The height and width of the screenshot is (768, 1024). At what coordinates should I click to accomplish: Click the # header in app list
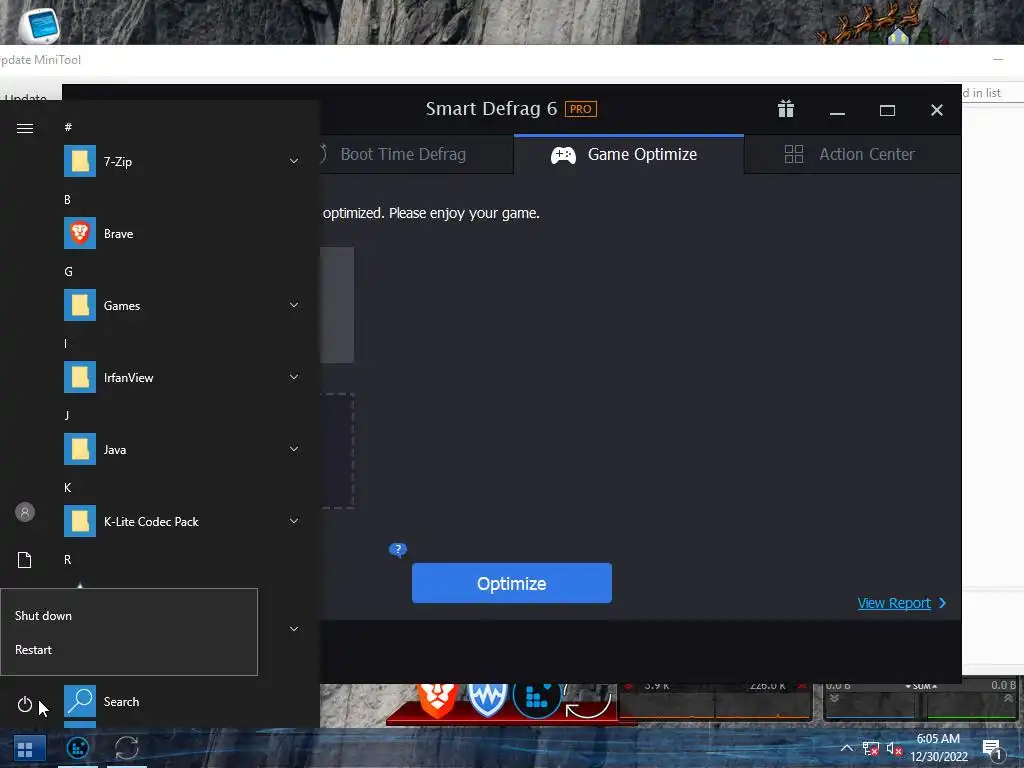click(x=68, y=127)
